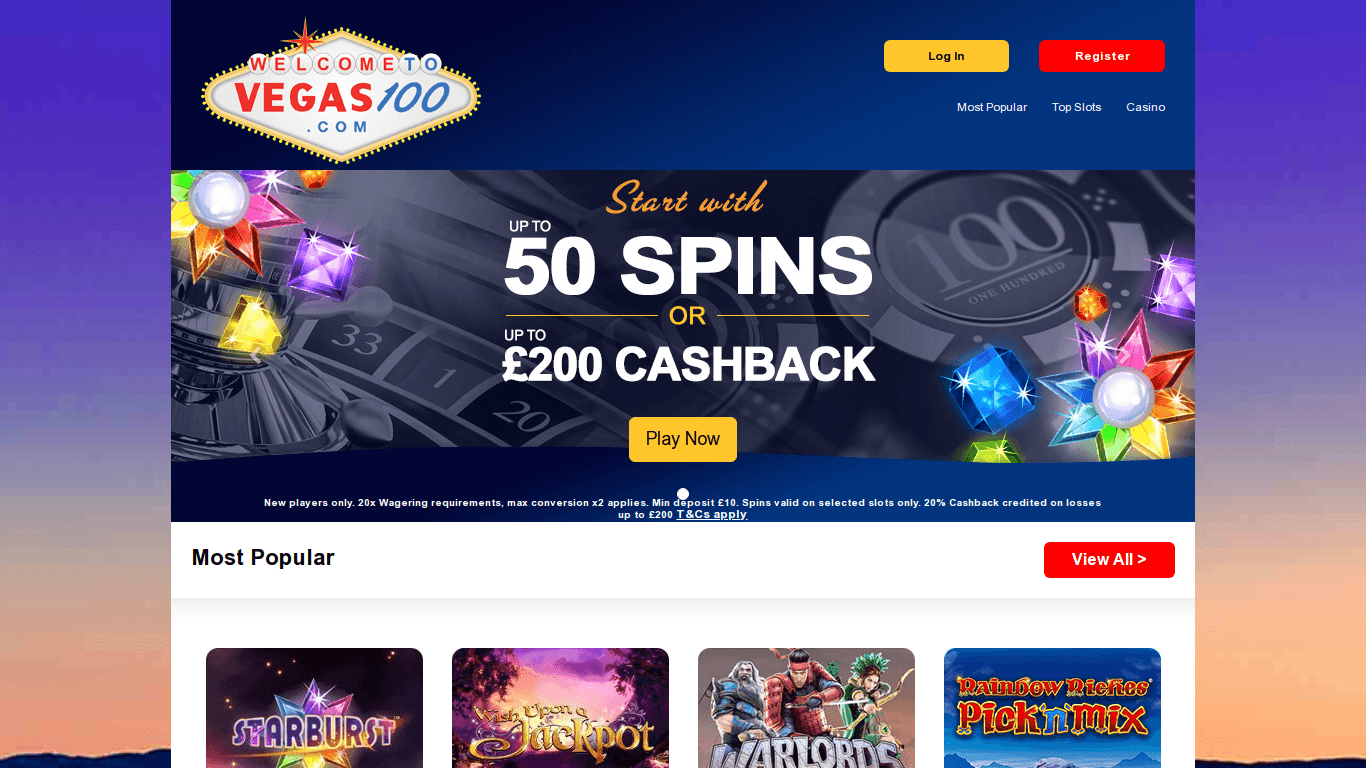The height and width of the screenshot is (768, 1366).
Task: Click the 50 SPINS banner headline
Action: click(688, 268)
